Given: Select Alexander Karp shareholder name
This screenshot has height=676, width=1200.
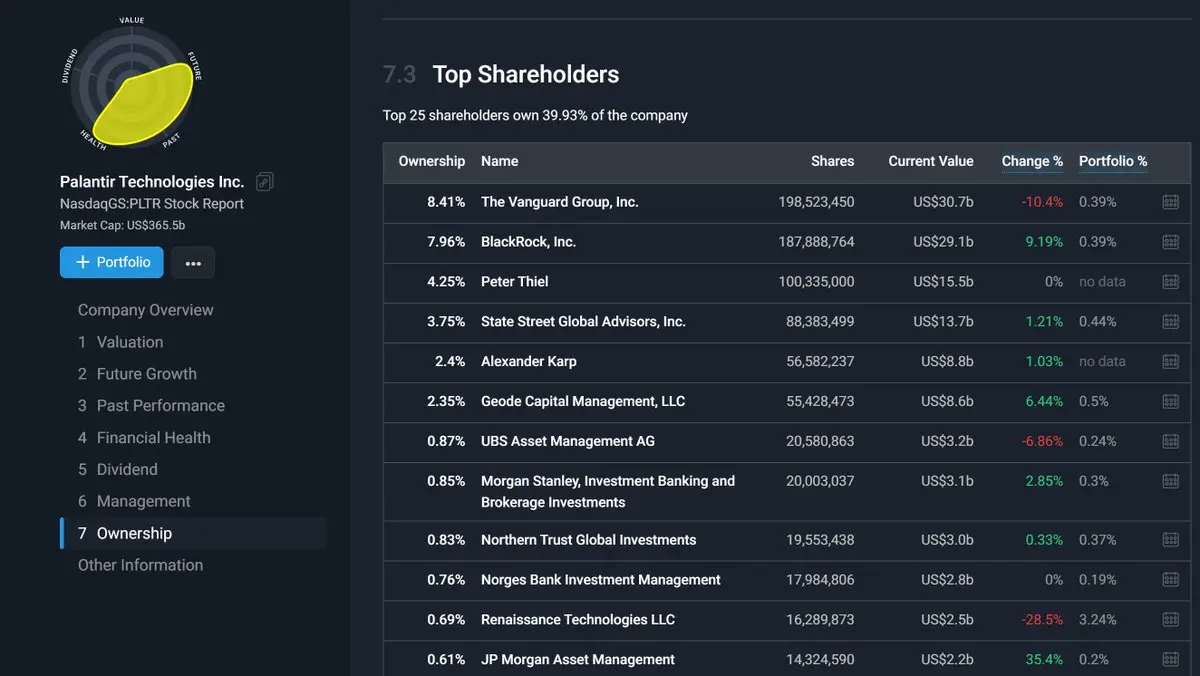Looking at the screenshot, I should pos(529,362).
